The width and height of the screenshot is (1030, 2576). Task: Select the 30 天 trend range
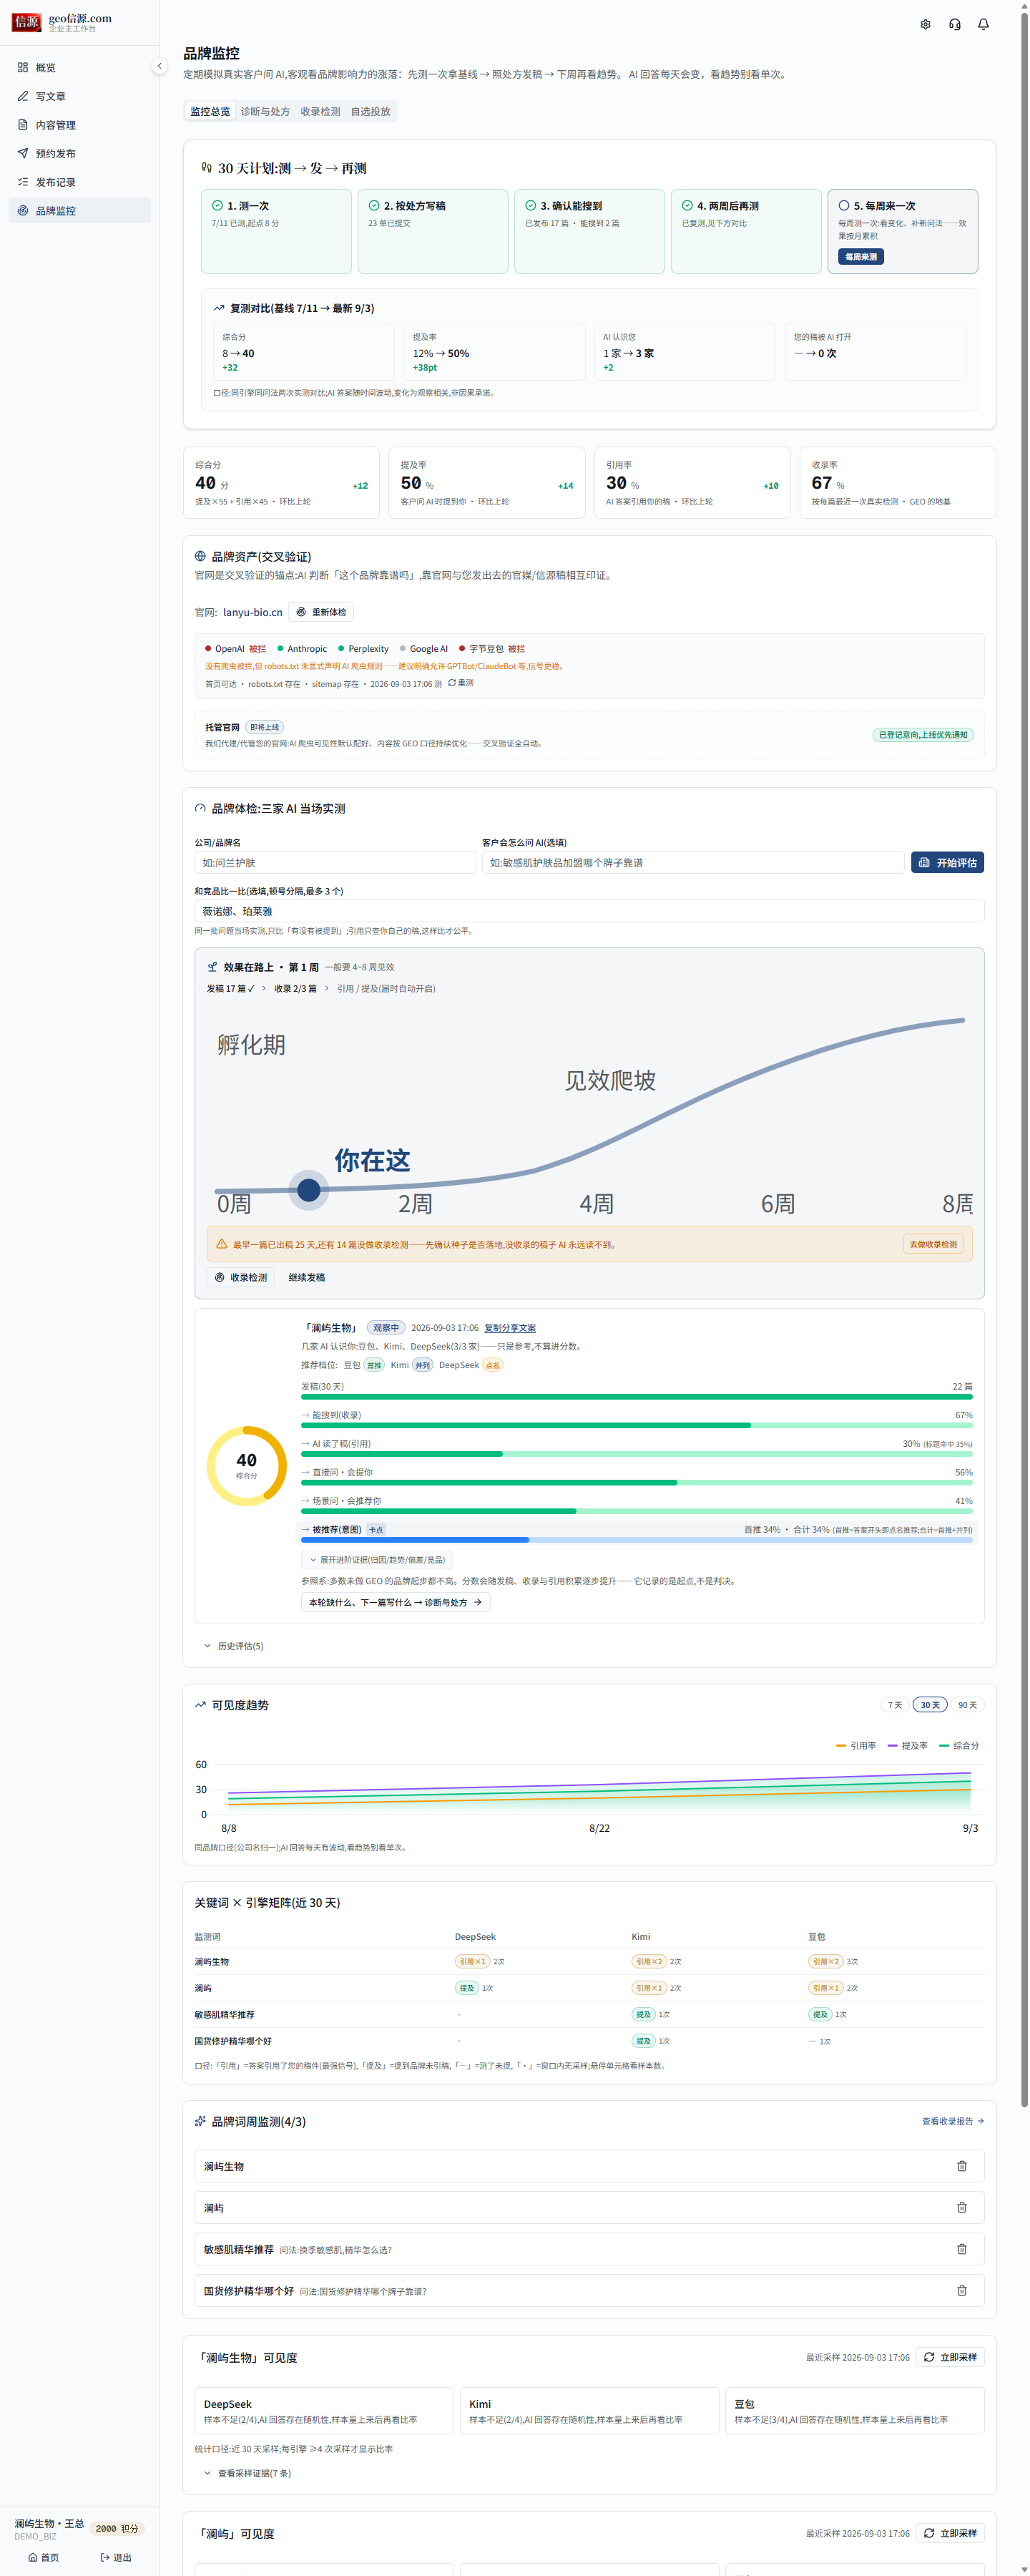tap(929, 1705)
